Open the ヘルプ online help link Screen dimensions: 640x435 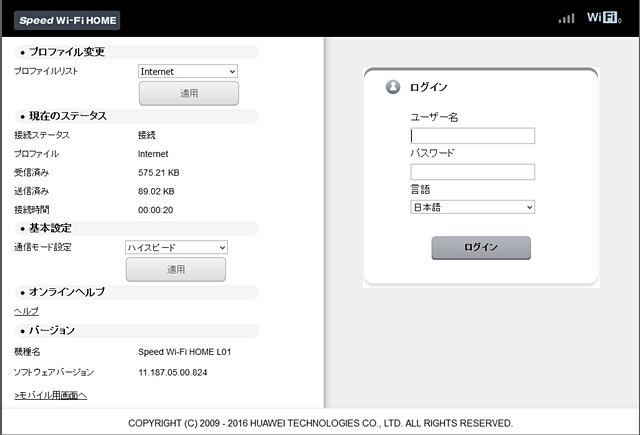27,311
